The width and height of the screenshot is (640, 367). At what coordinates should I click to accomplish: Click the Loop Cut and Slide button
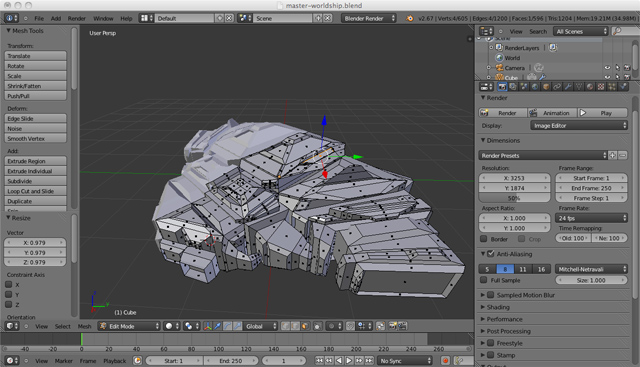[36, 191]
